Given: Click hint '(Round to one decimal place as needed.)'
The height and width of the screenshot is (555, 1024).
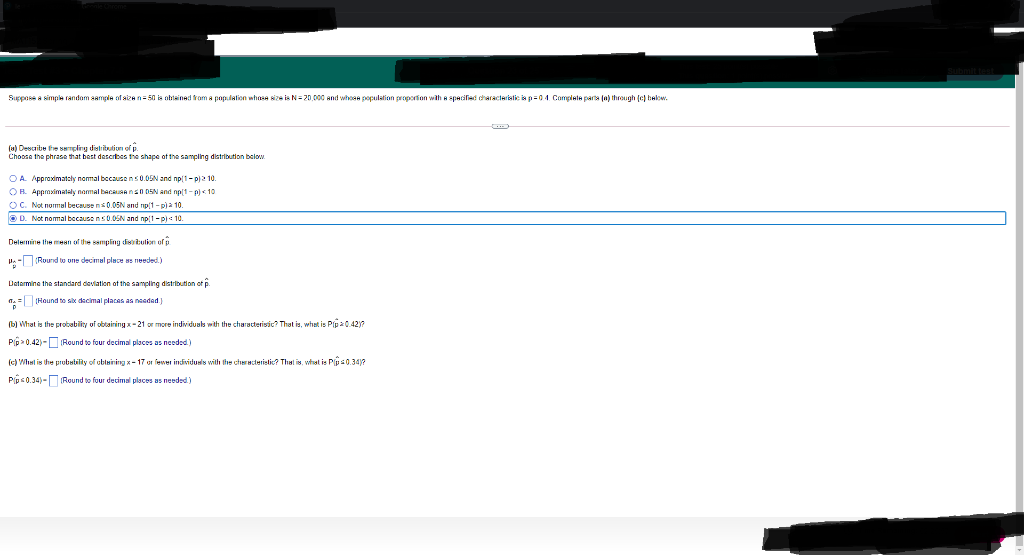Looking at the screenshot, I should [x=99, y=261].
